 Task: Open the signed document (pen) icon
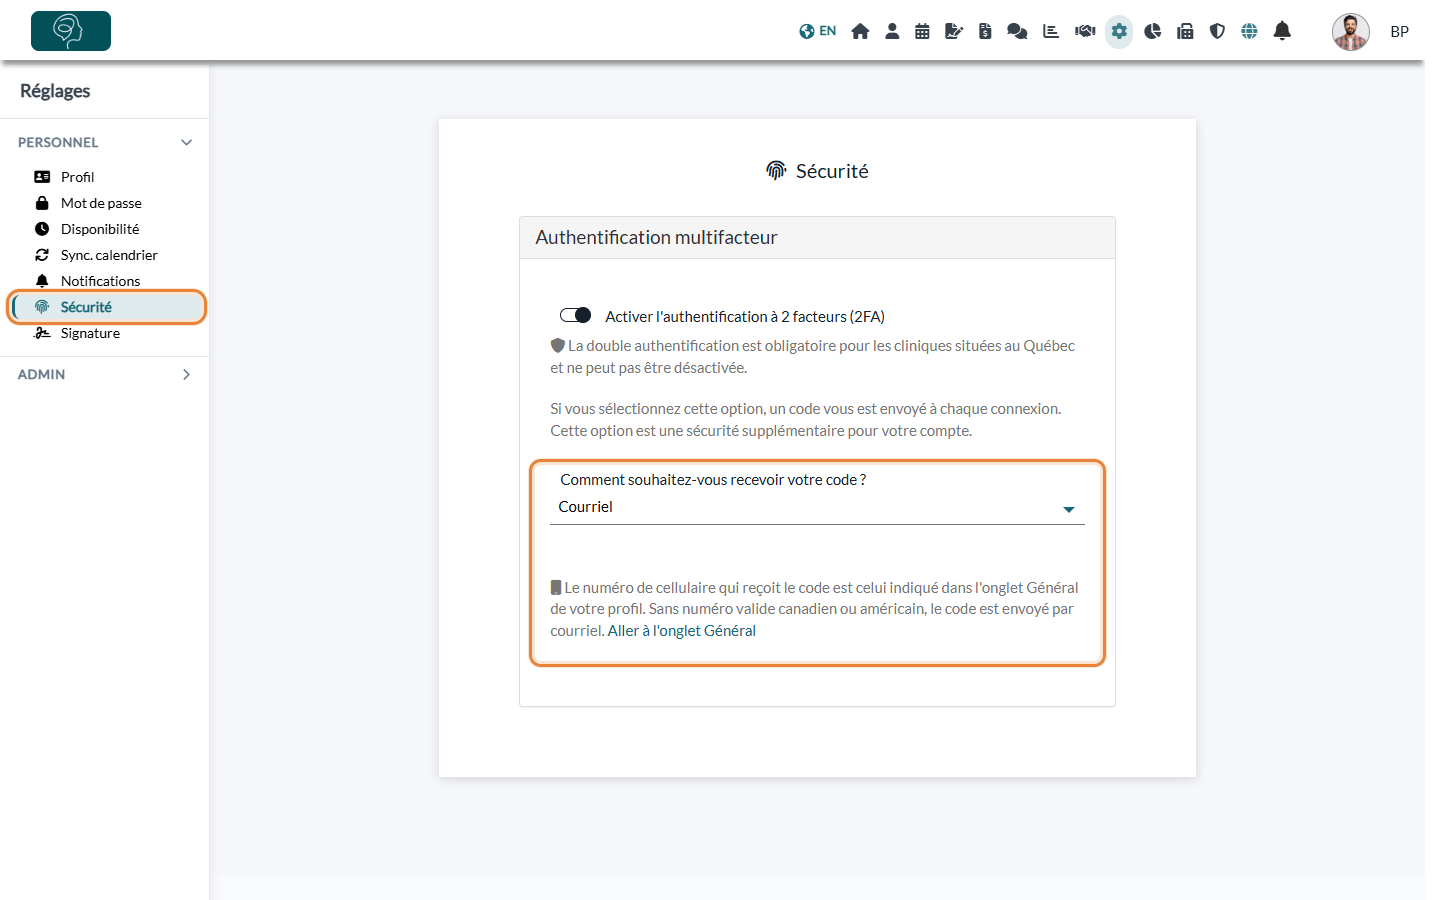954,31
